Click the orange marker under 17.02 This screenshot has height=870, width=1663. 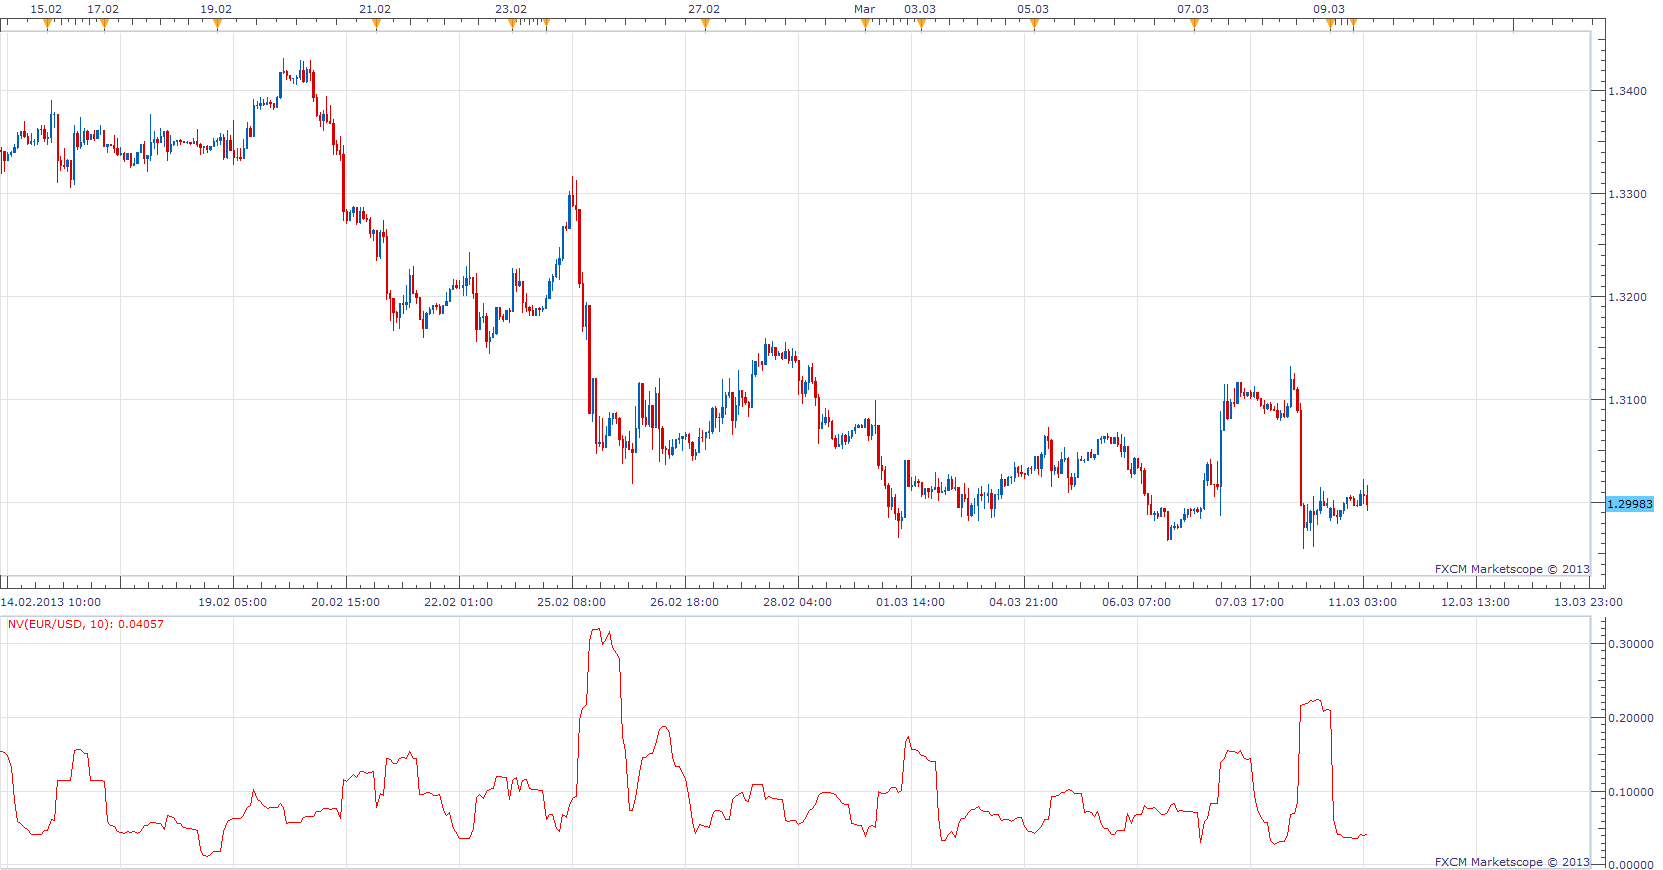point(104,25)
